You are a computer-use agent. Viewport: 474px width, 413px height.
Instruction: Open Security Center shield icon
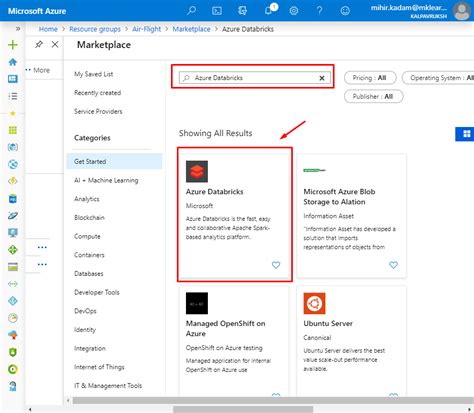point(13,352)
